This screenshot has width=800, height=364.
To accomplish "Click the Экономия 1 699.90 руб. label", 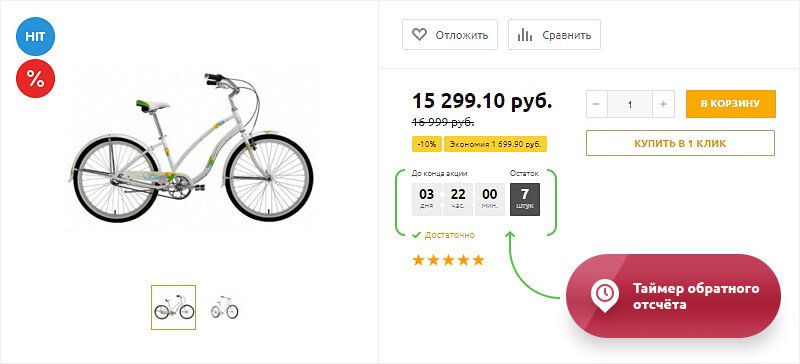I will [495, 144].
